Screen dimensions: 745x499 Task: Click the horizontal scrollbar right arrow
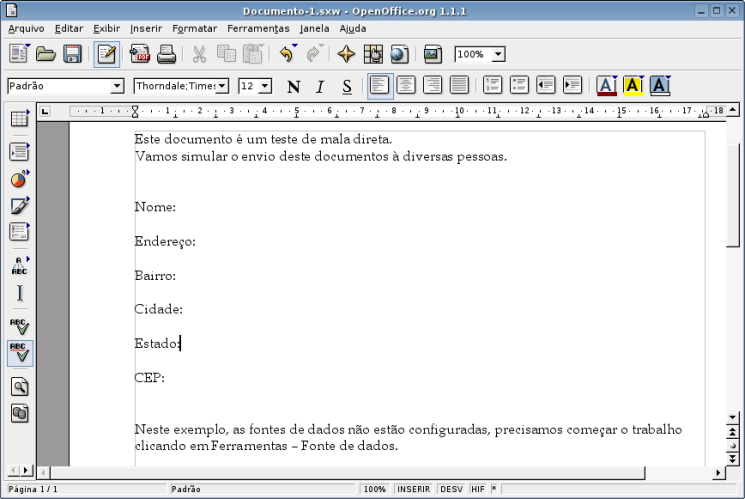tap(718, 472)
